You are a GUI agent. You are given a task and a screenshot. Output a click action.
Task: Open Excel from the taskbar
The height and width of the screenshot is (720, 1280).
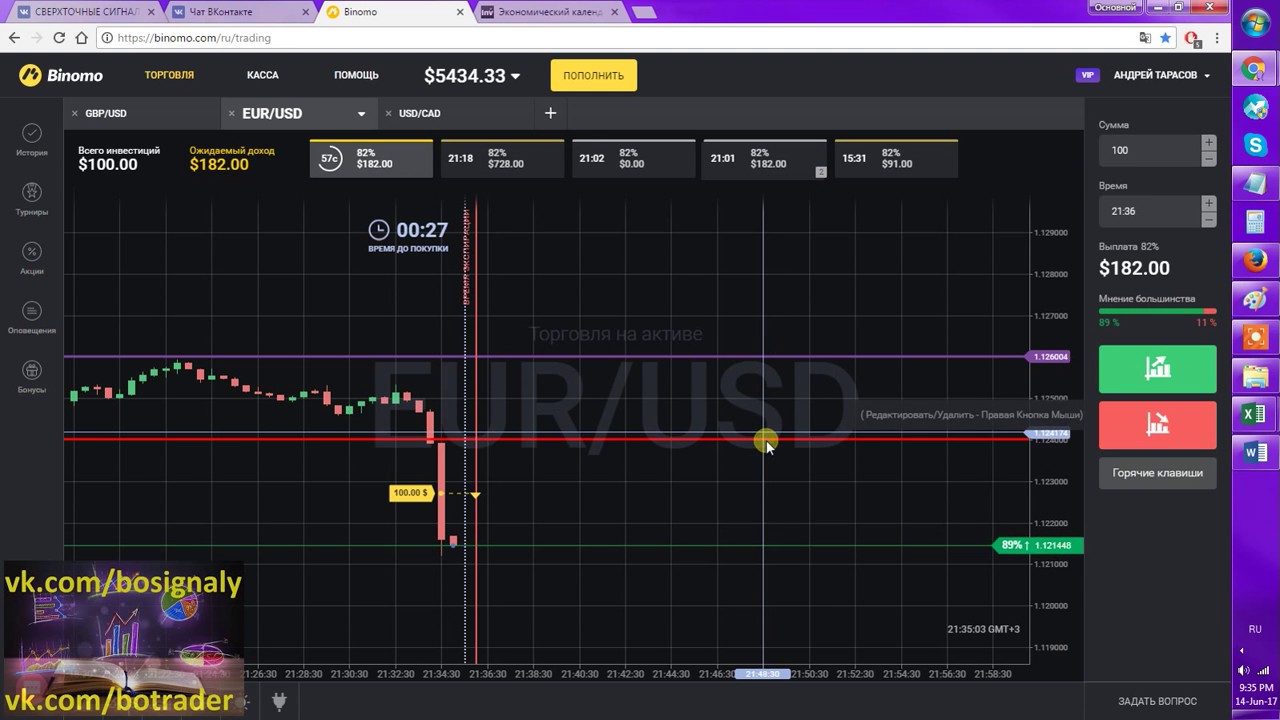[1255, 414]
